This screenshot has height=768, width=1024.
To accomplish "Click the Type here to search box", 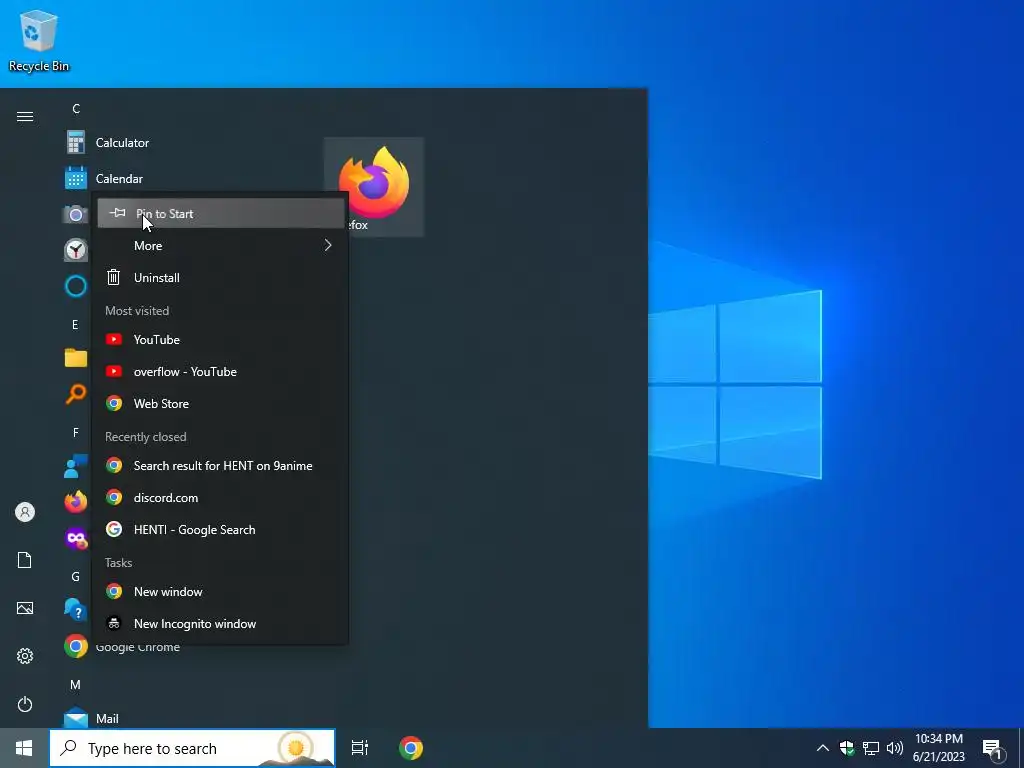I will click(x=192, y=748).
